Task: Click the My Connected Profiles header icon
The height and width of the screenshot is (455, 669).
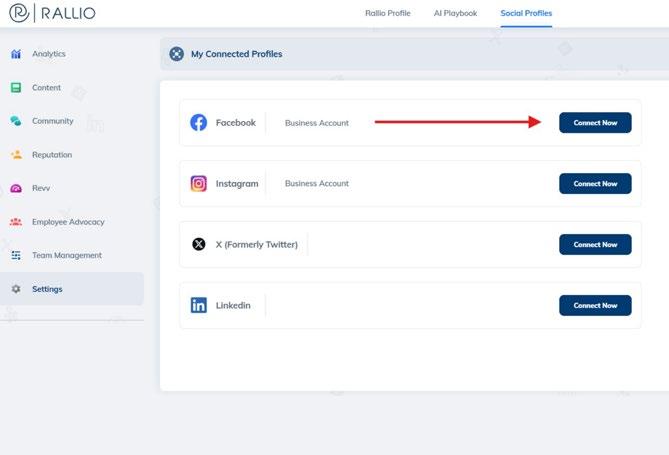Action: coord(177,54)
